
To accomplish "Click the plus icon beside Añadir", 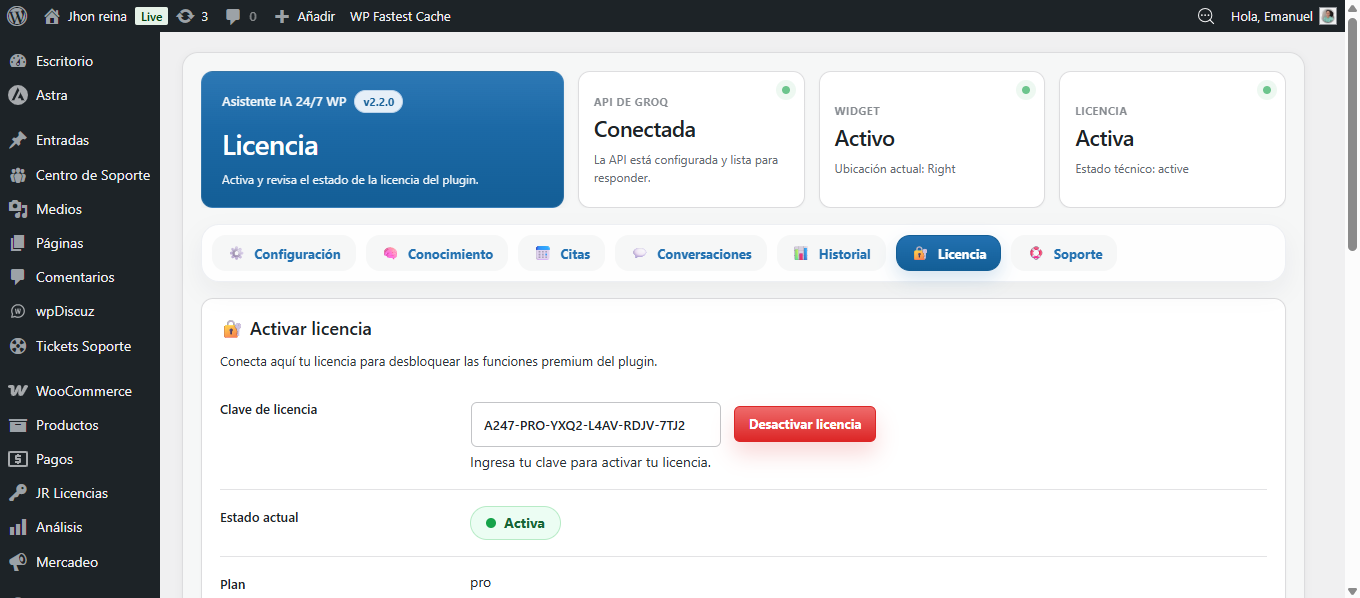I will (282, 16).
